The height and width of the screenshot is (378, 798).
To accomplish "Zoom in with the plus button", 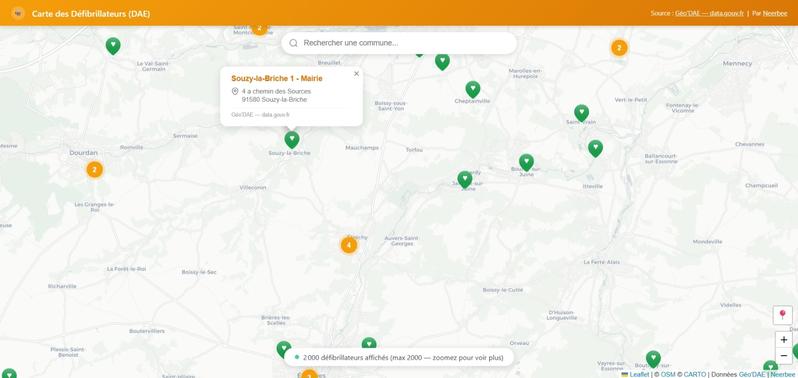I will [784, 340].
